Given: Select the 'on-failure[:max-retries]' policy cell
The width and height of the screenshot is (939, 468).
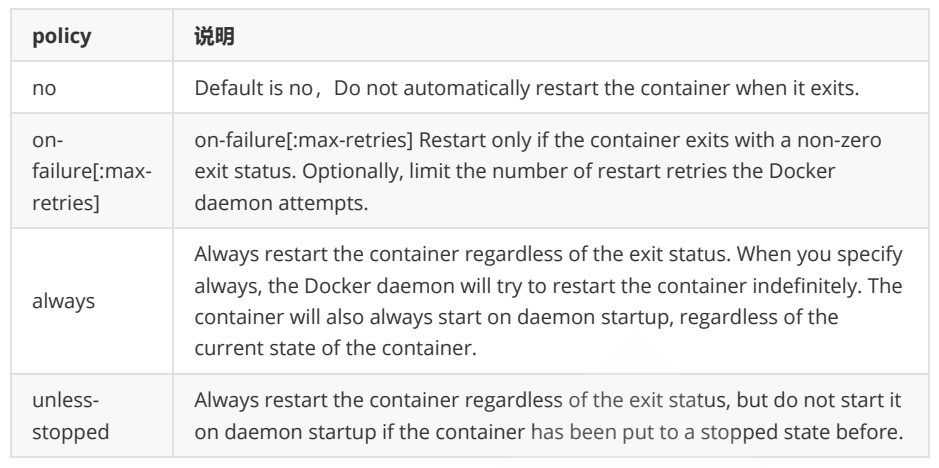Looking at the screenshot, I should [92, 171].
